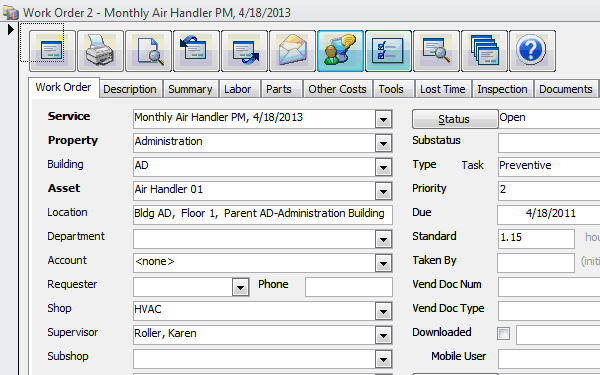This screenshot has height=375, width=600.
Task: Open the Building dropdown list
Action: pyautogui.click(x=383, y=168)
